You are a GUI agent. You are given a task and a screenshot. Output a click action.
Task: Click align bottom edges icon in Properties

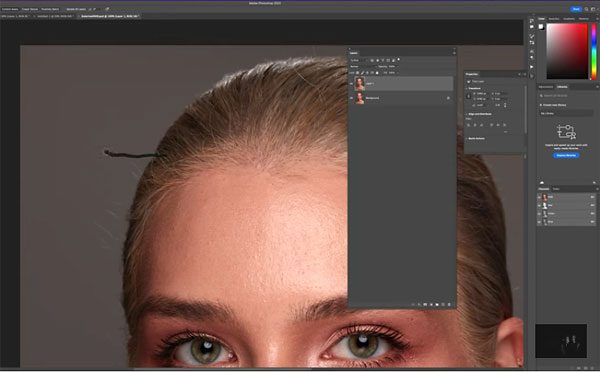(505, 125)
